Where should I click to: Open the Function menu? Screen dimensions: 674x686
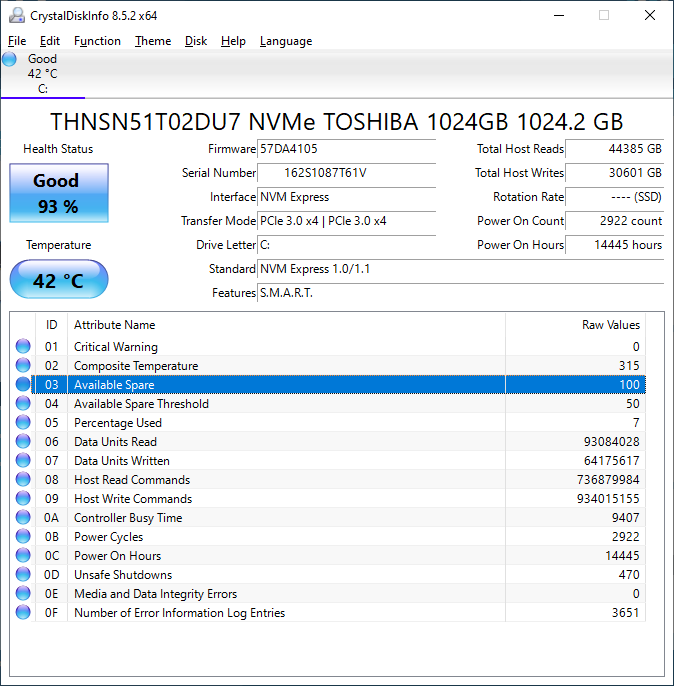tap(97, 41)
